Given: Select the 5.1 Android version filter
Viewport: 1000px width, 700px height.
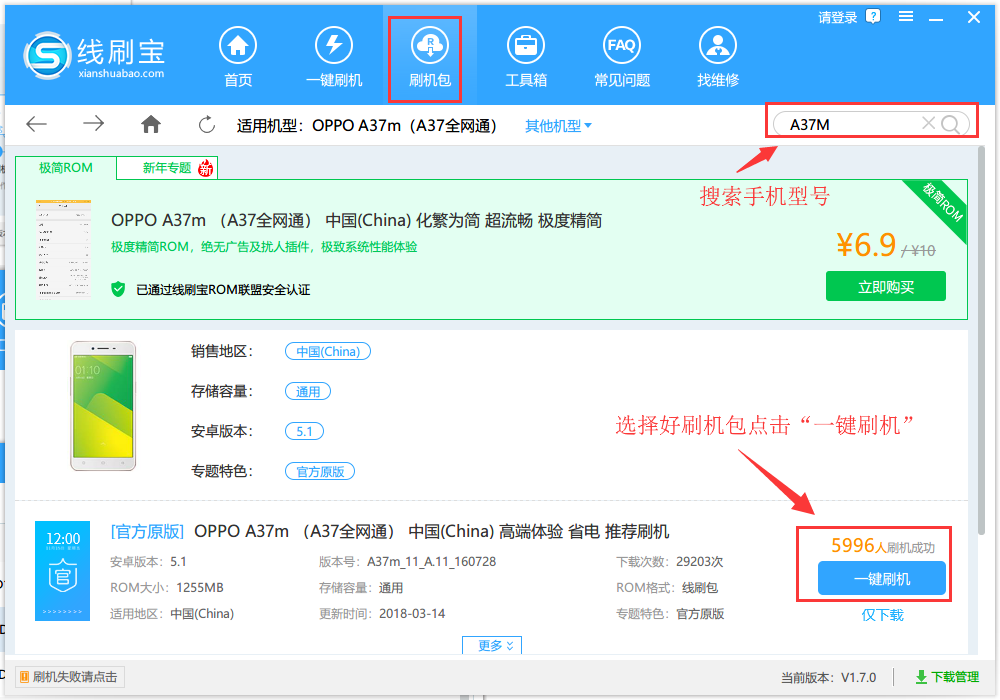Looking at the screenshot, I should (x=304, y=432).
